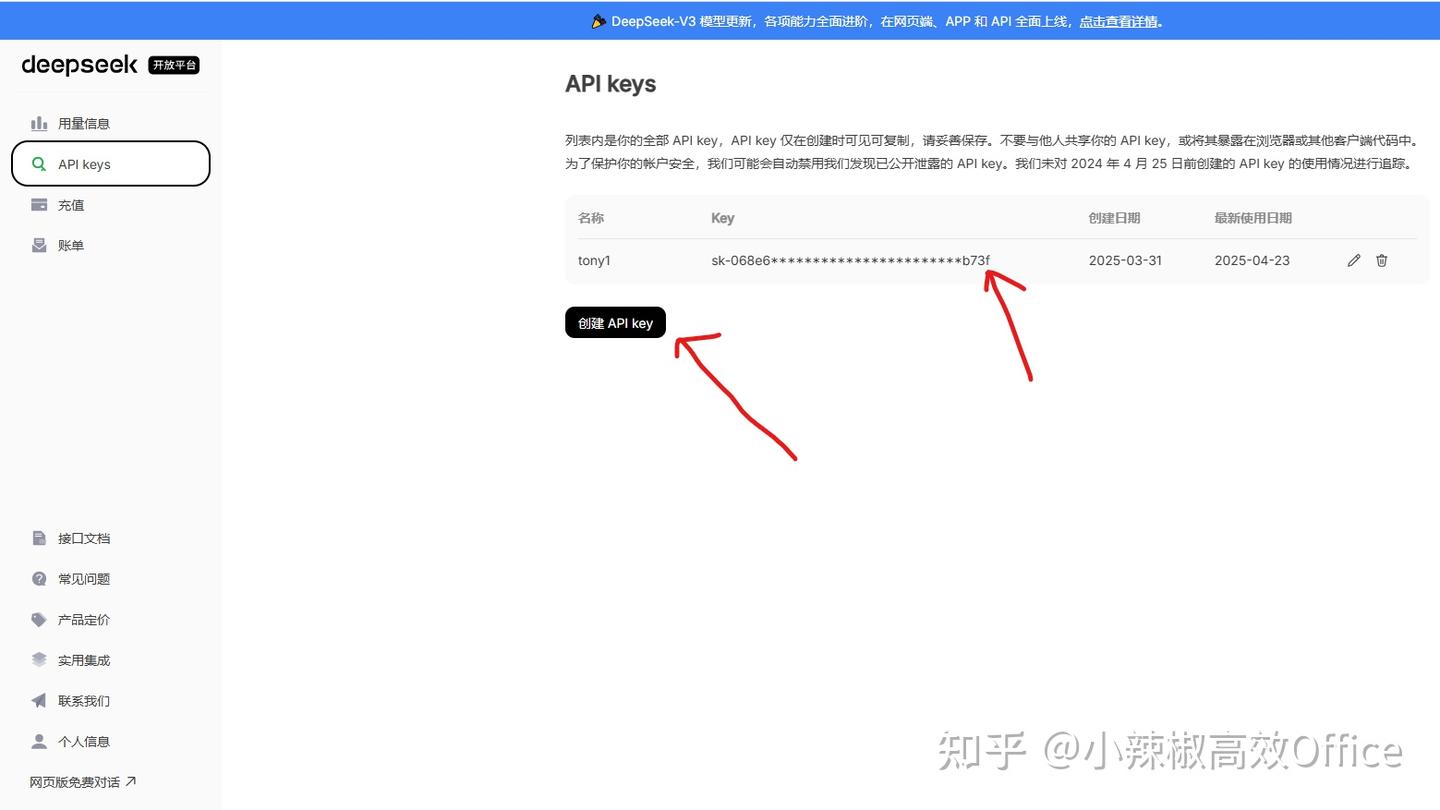Delete the tony1 key via trash icon
The height and width of the screenshot is (810, 1440).
coord(1381,260)
